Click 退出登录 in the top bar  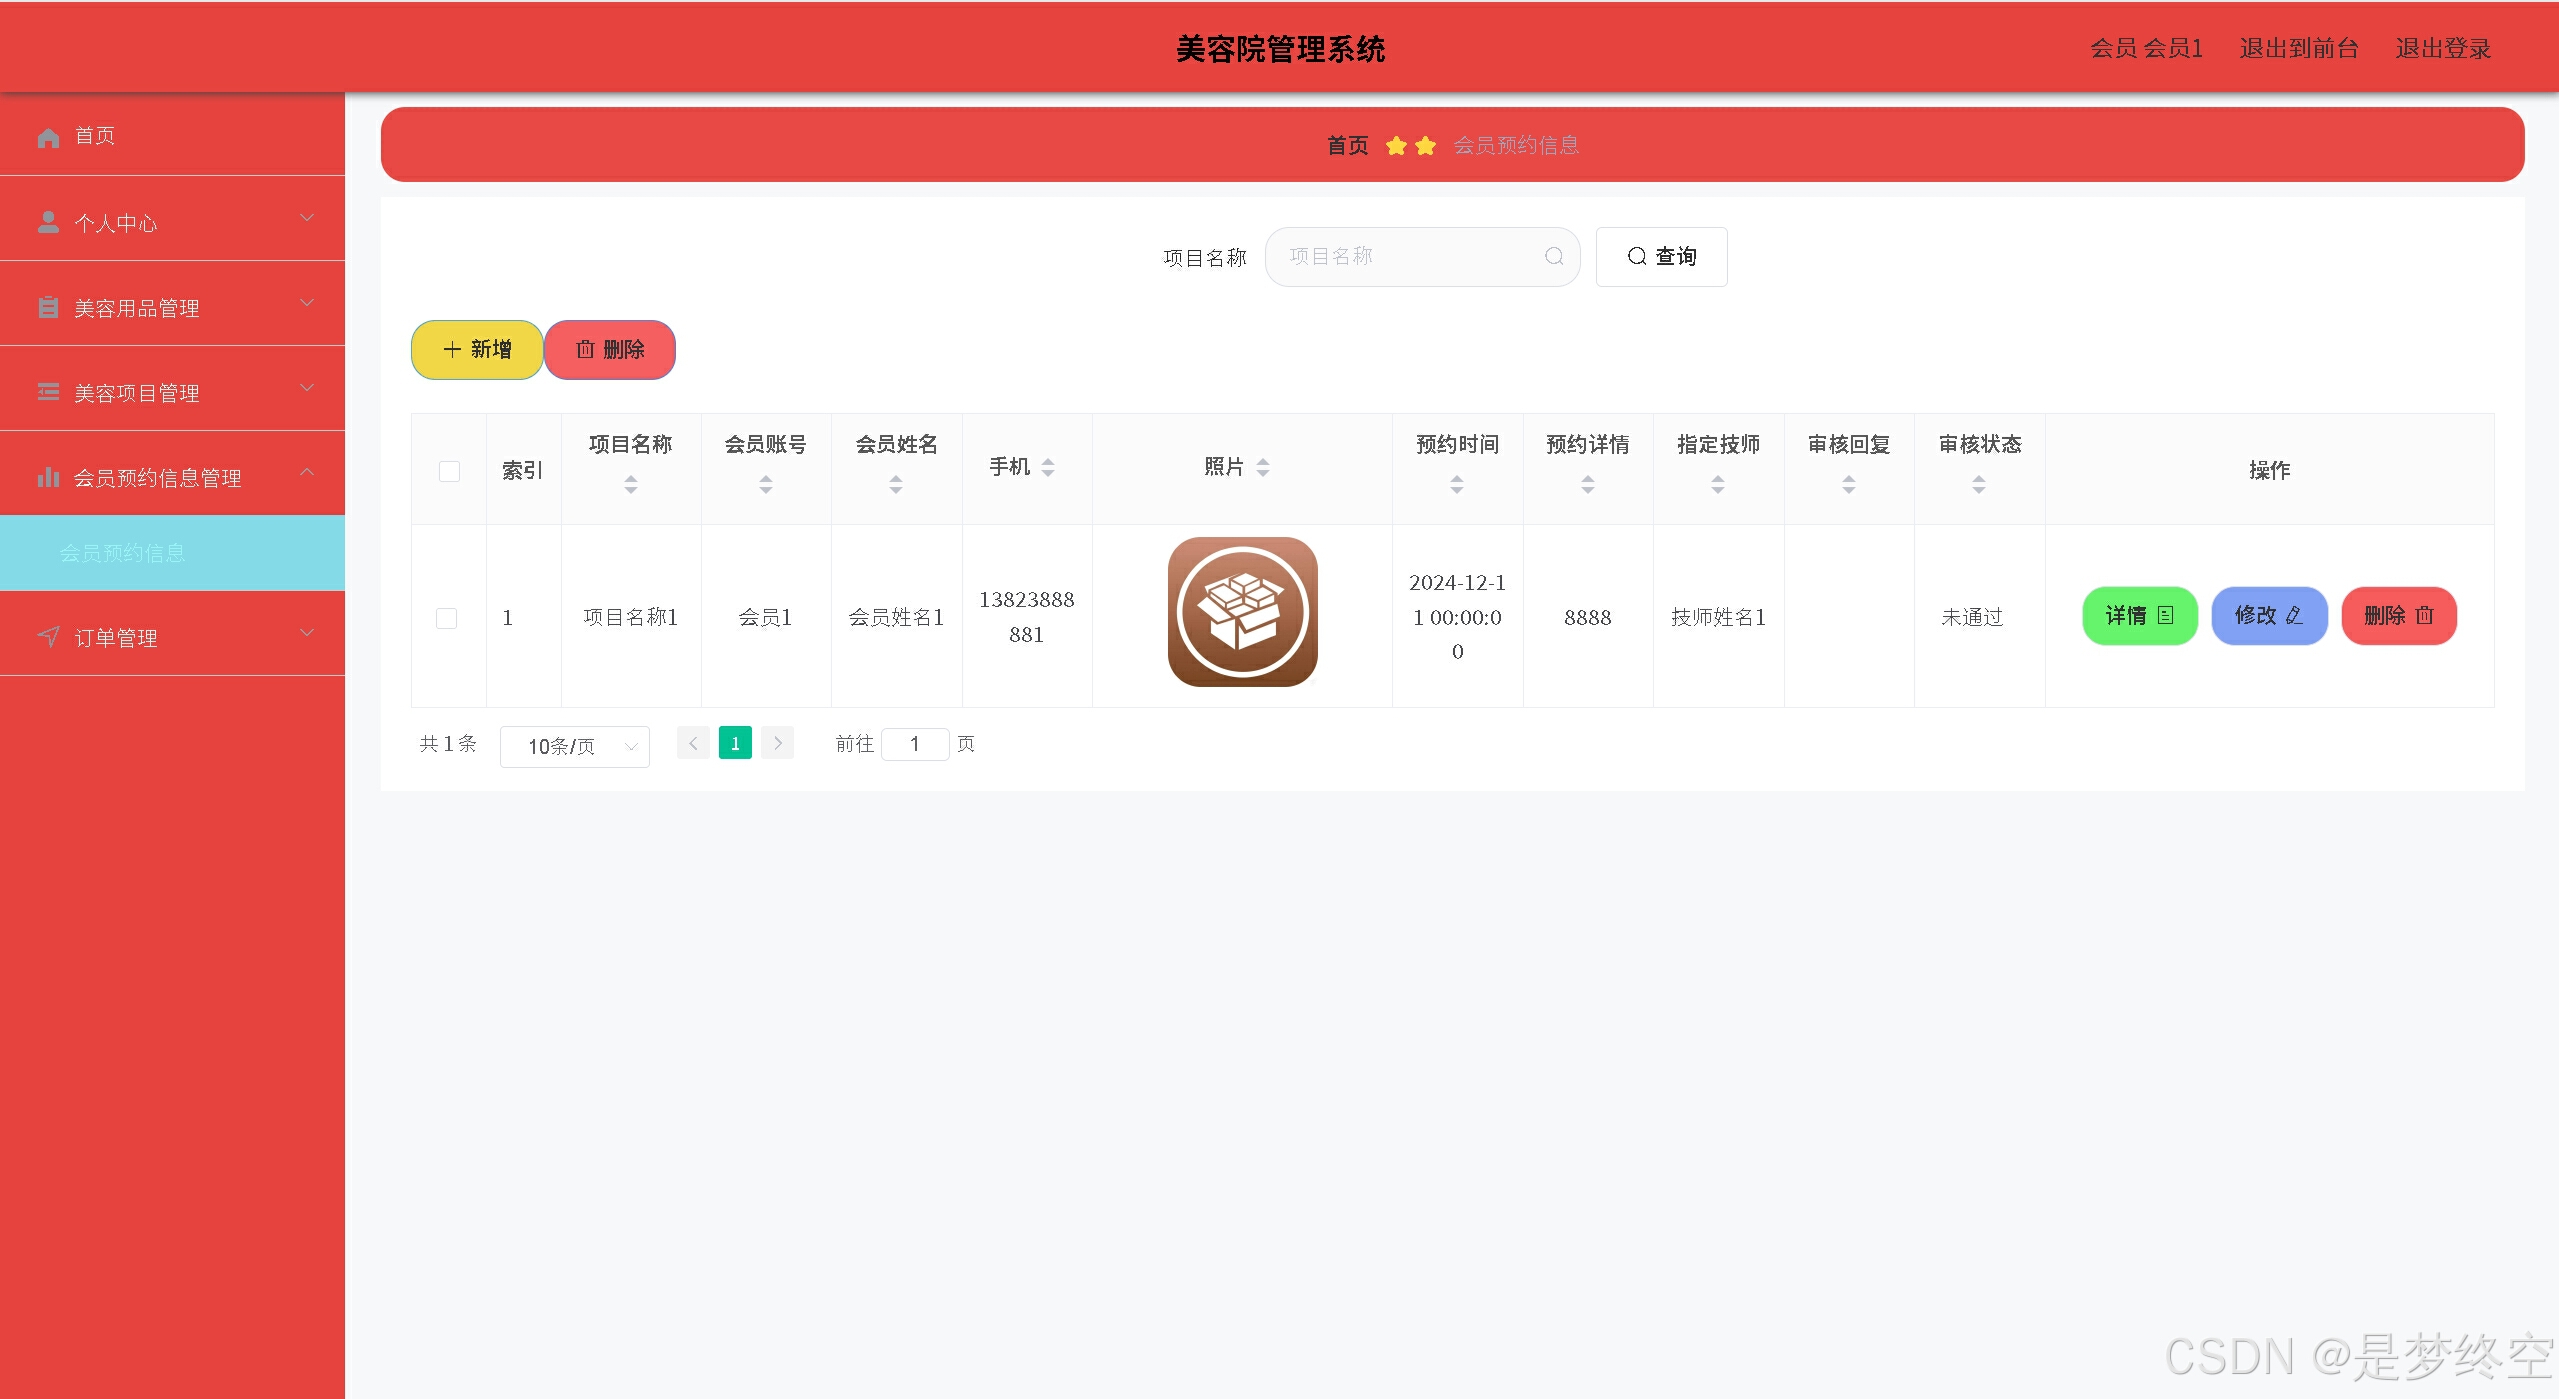[2442, 48]
